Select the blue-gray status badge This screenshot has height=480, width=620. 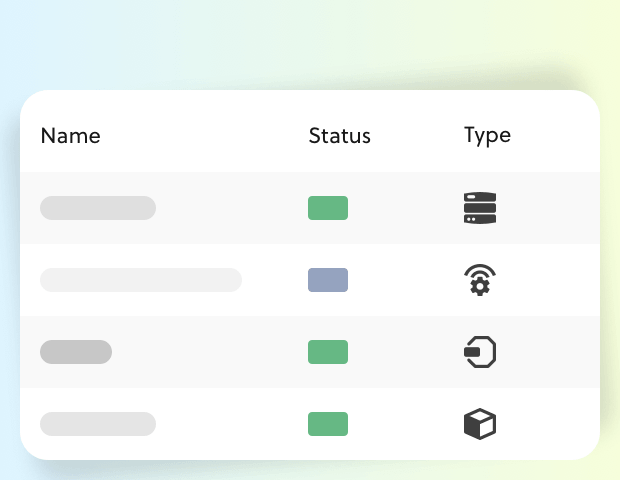328,280
